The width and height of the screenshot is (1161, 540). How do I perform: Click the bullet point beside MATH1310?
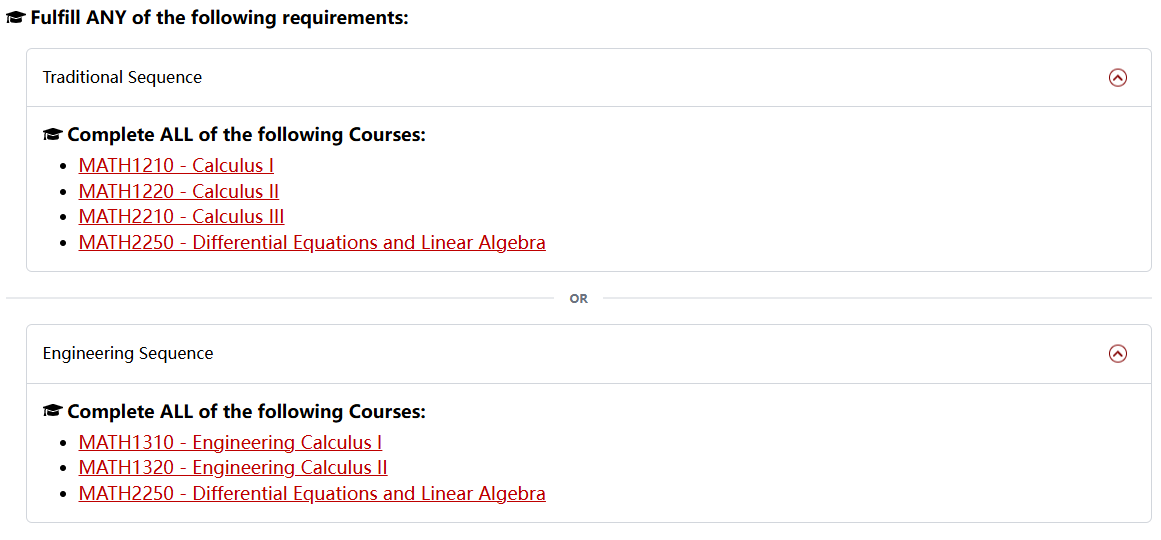pyautogui.click(x=66, y=443)
